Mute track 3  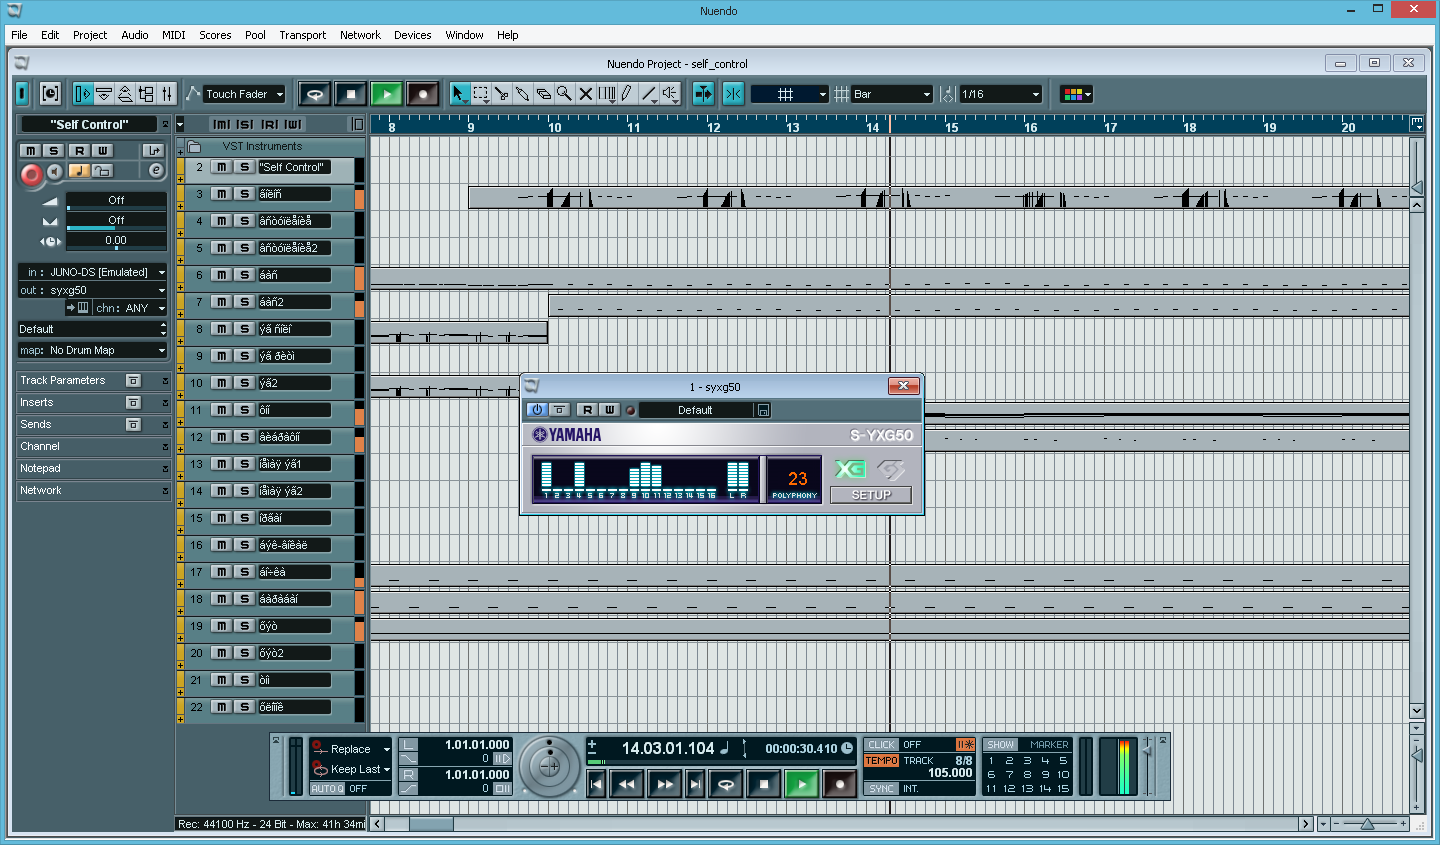pyautogui.click(x=221, y=194)
